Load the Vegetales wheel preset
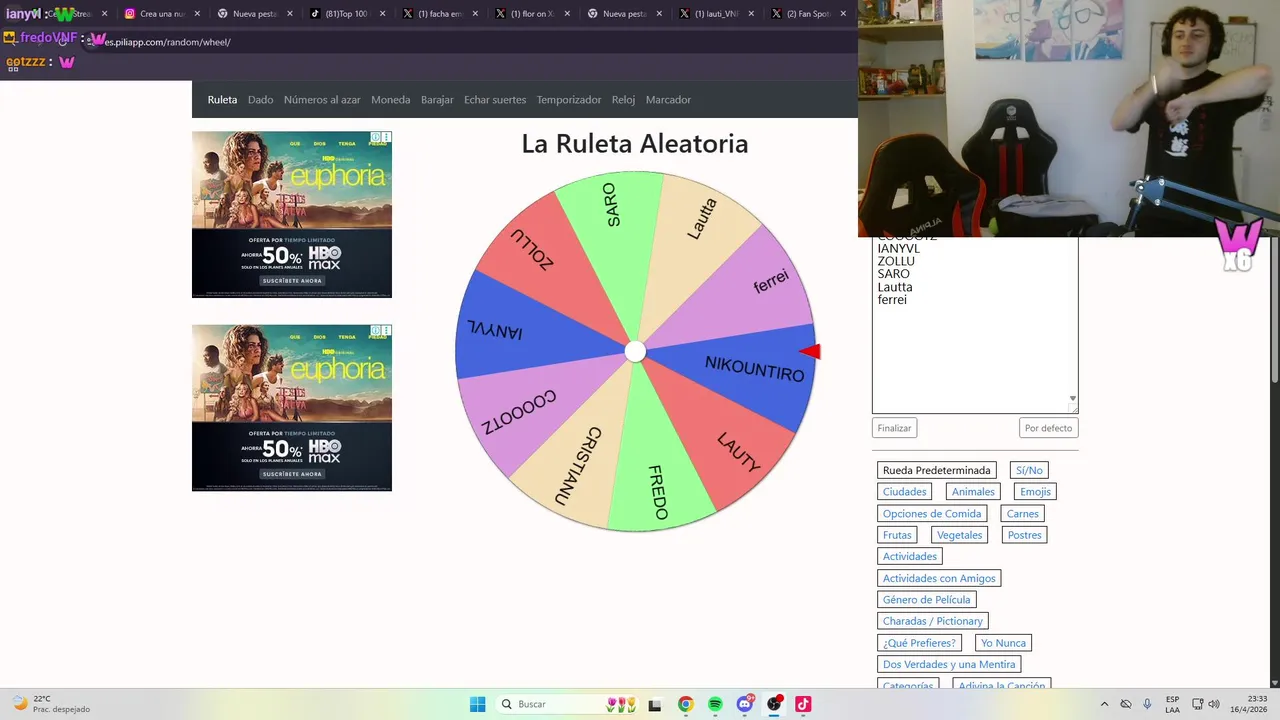This screenshot has height=720, width=1280. 959,535
